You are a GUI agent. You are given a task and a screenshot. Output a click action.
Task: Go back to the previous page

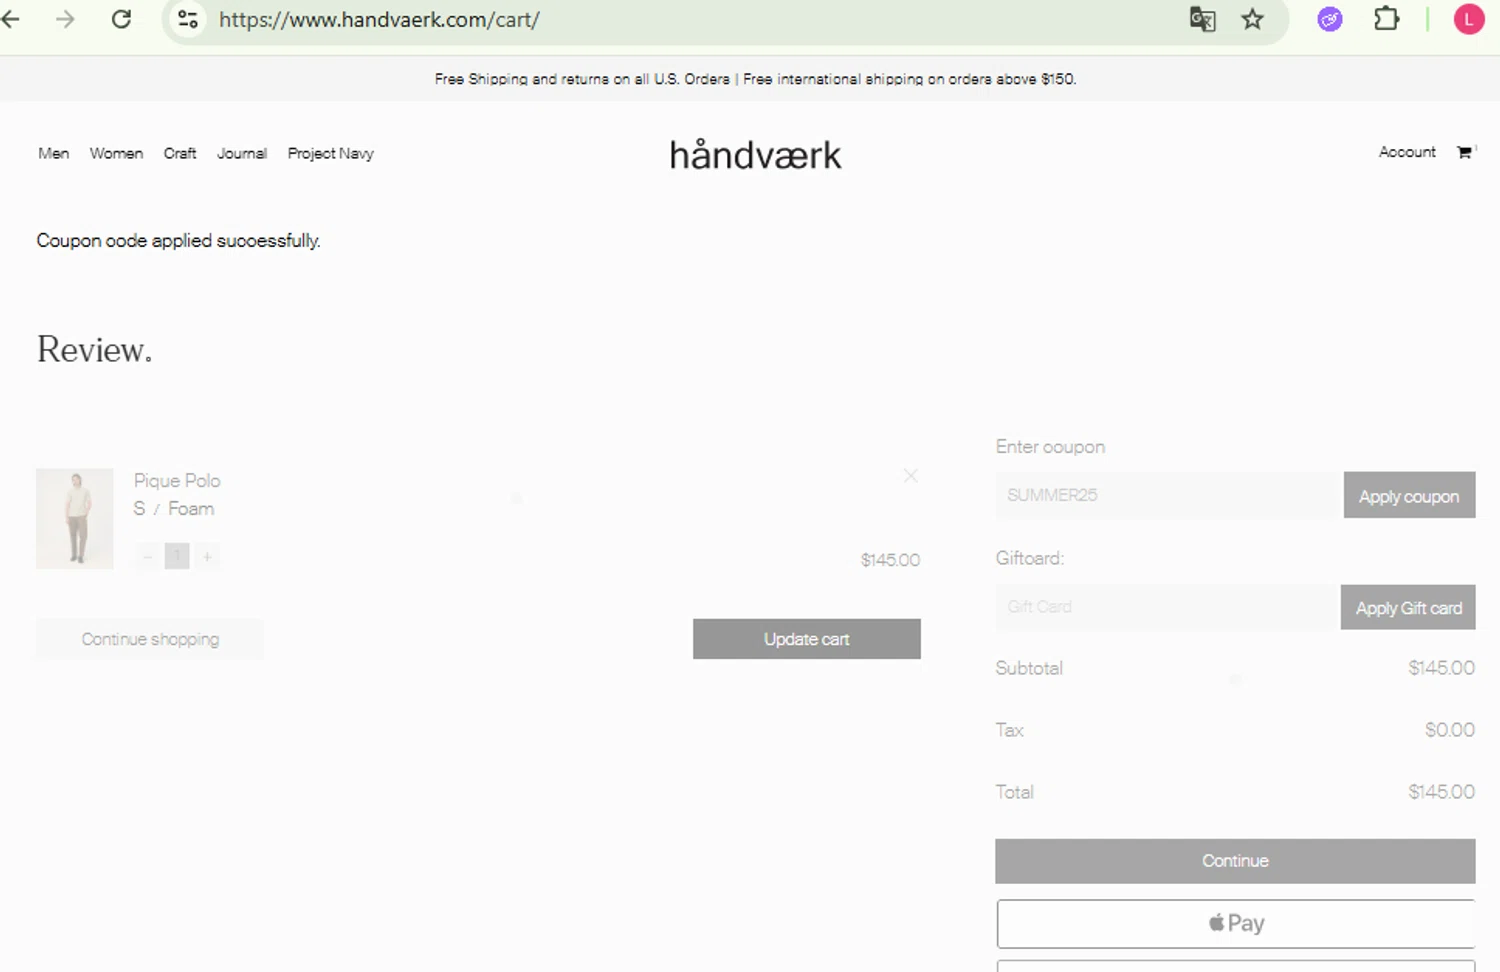point(12,19)
